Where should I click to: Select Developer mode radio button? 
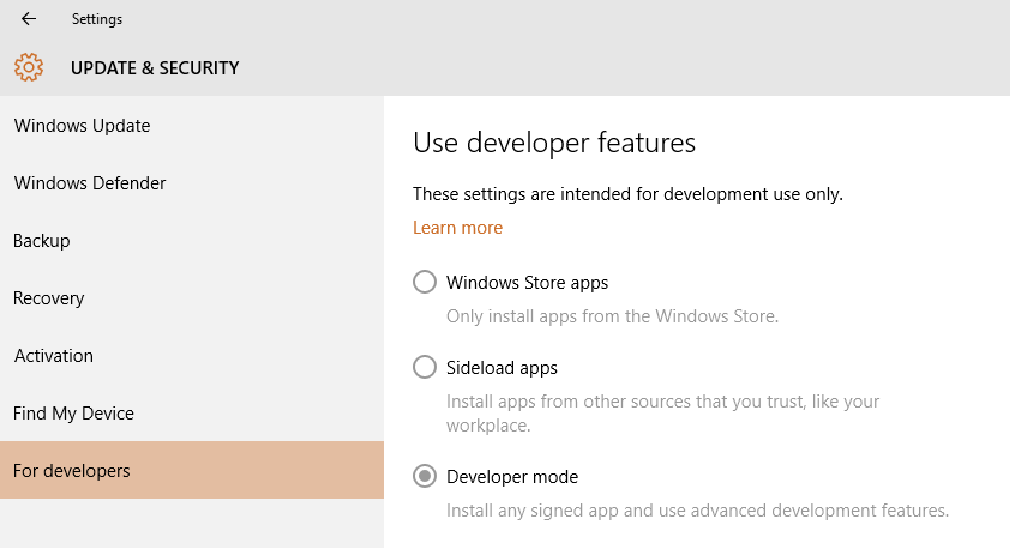(x=424, y=477)
